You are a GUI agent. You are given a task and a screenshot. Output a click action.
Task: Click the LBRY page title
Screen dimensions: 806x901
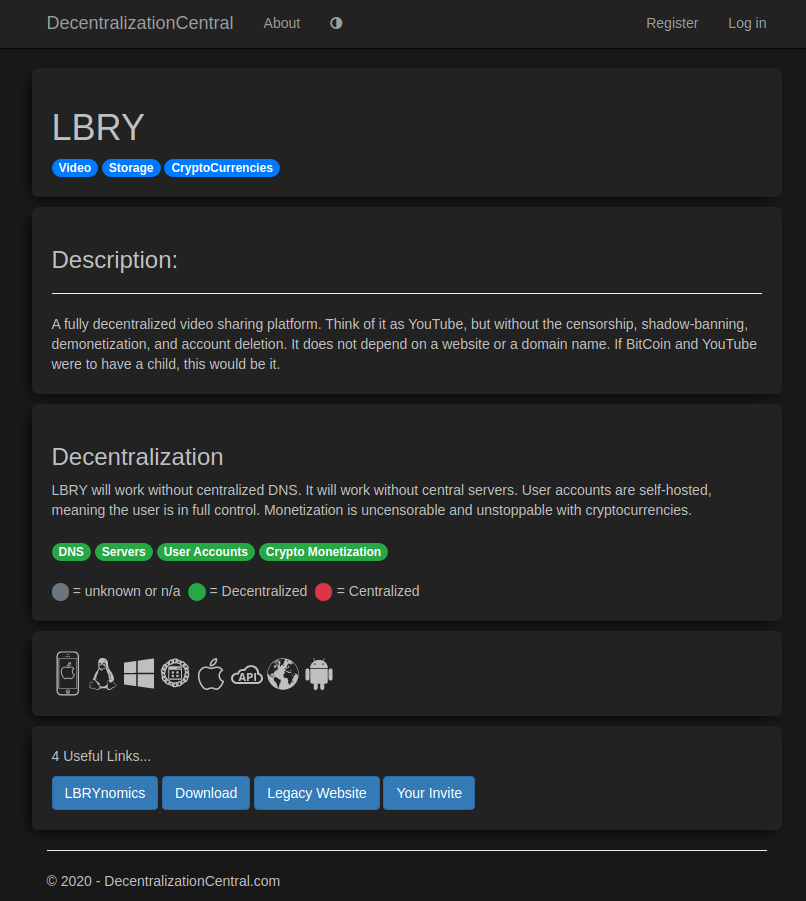98,127
